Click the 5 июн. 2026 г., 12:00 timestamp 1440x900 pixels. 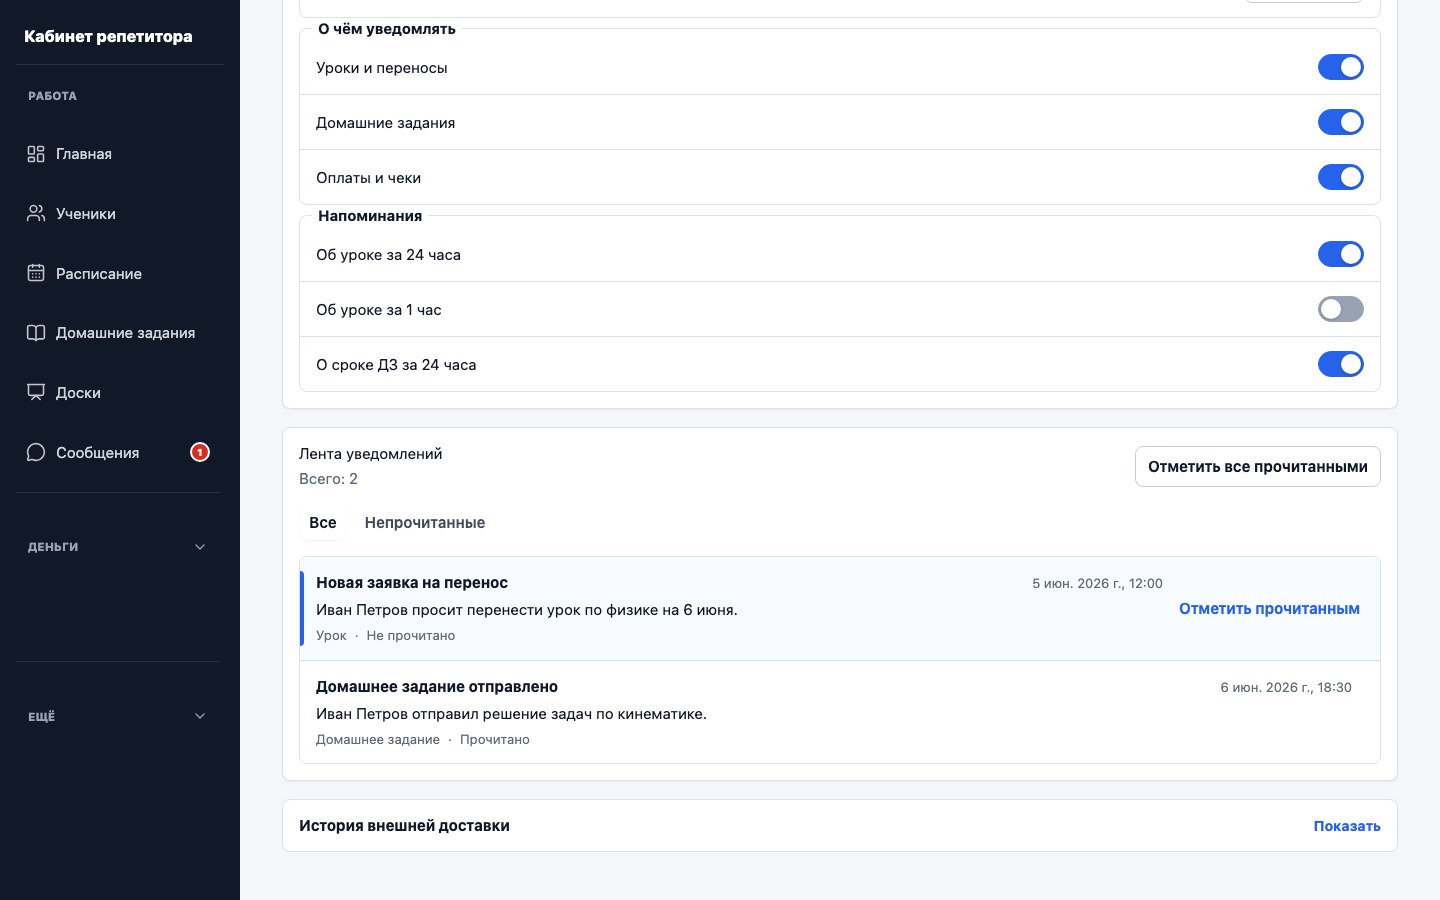tap(1097, 584)
